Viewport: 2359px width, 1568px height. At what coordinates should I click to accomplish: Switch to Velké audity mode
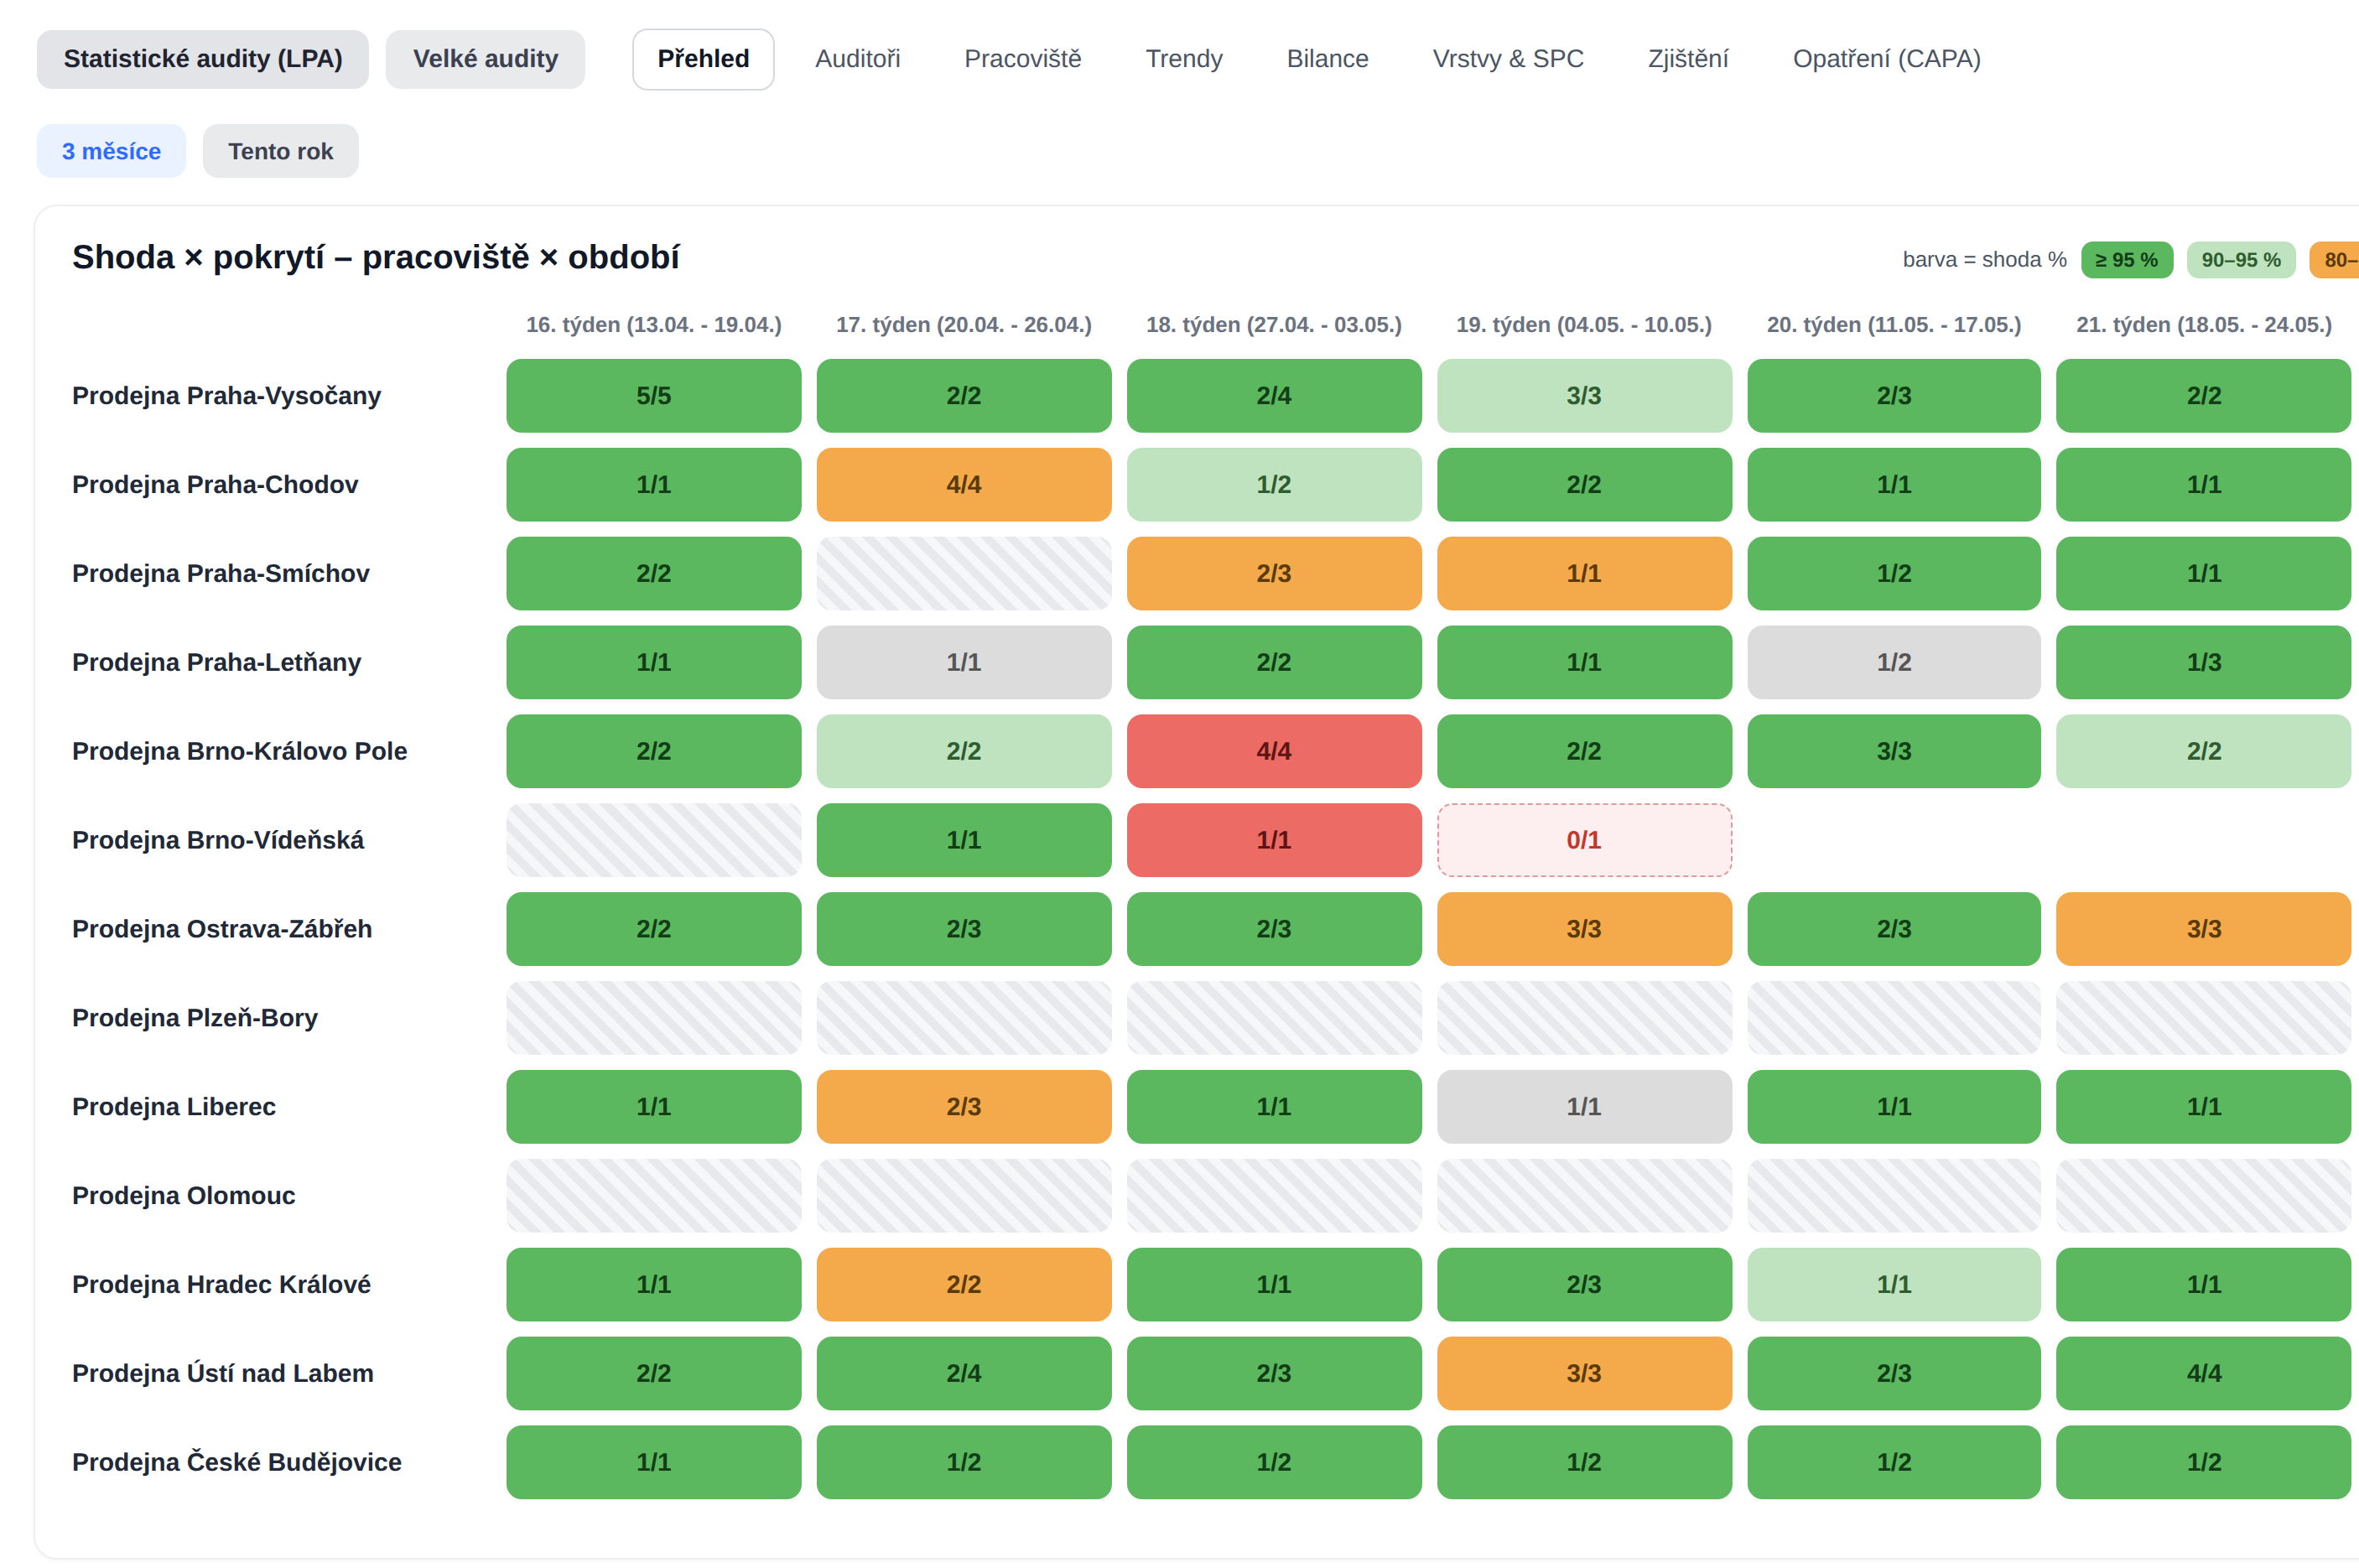485,59
